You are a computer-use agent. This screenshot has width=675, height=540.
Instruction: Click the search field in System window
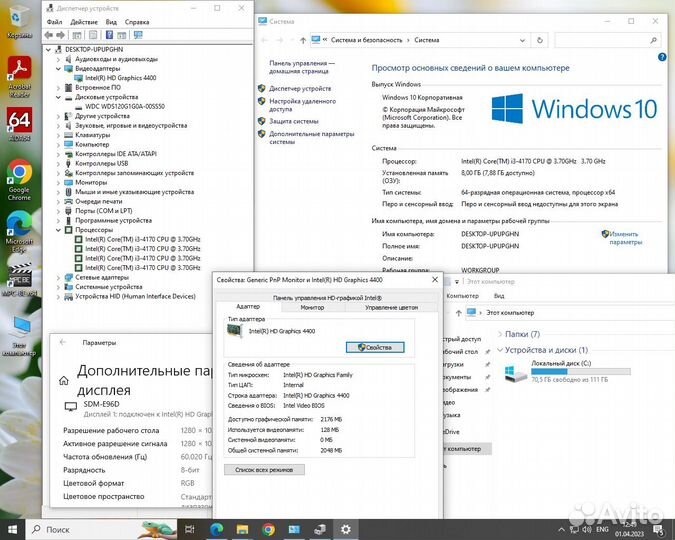click(x=607, y=40)
